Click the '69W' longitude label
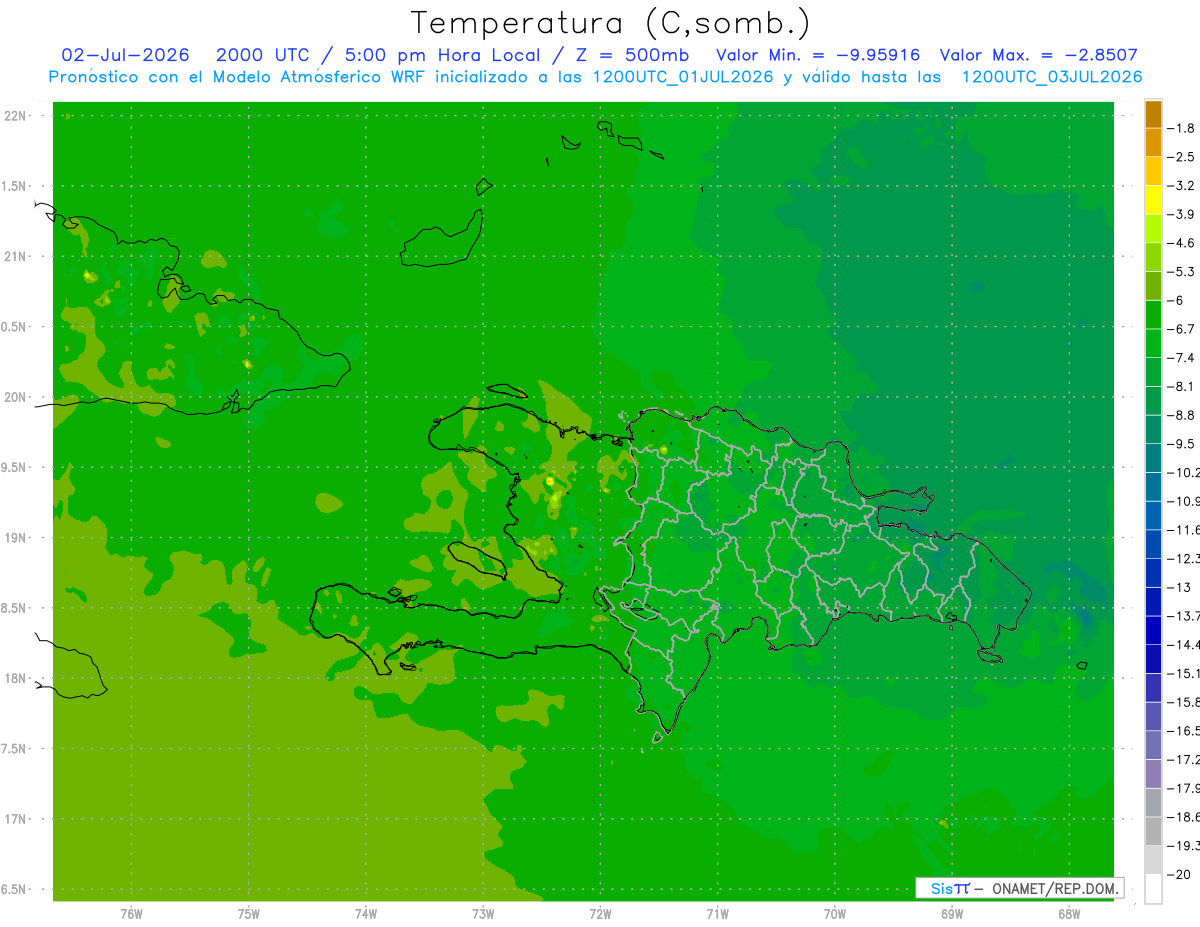Image resolution: width=1200 pixels, height=927 pixels. pos(952,913)
